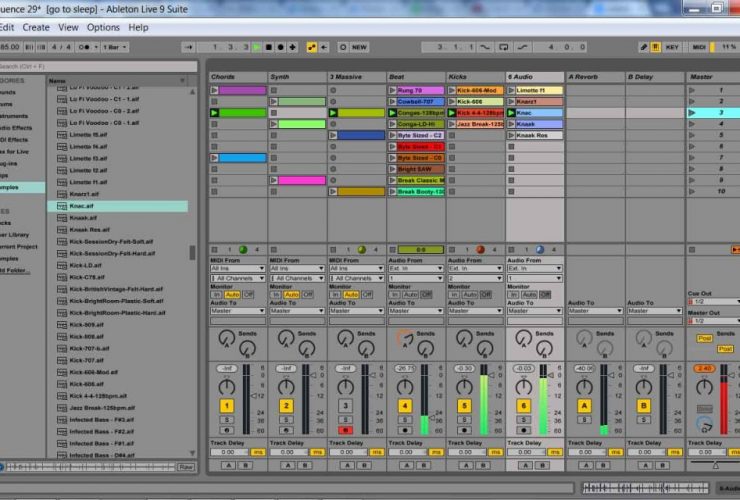This screenshot has height=500, width=740.
Task: Click the transport Arrangement Record button
Action: click(x=280, y=47)
